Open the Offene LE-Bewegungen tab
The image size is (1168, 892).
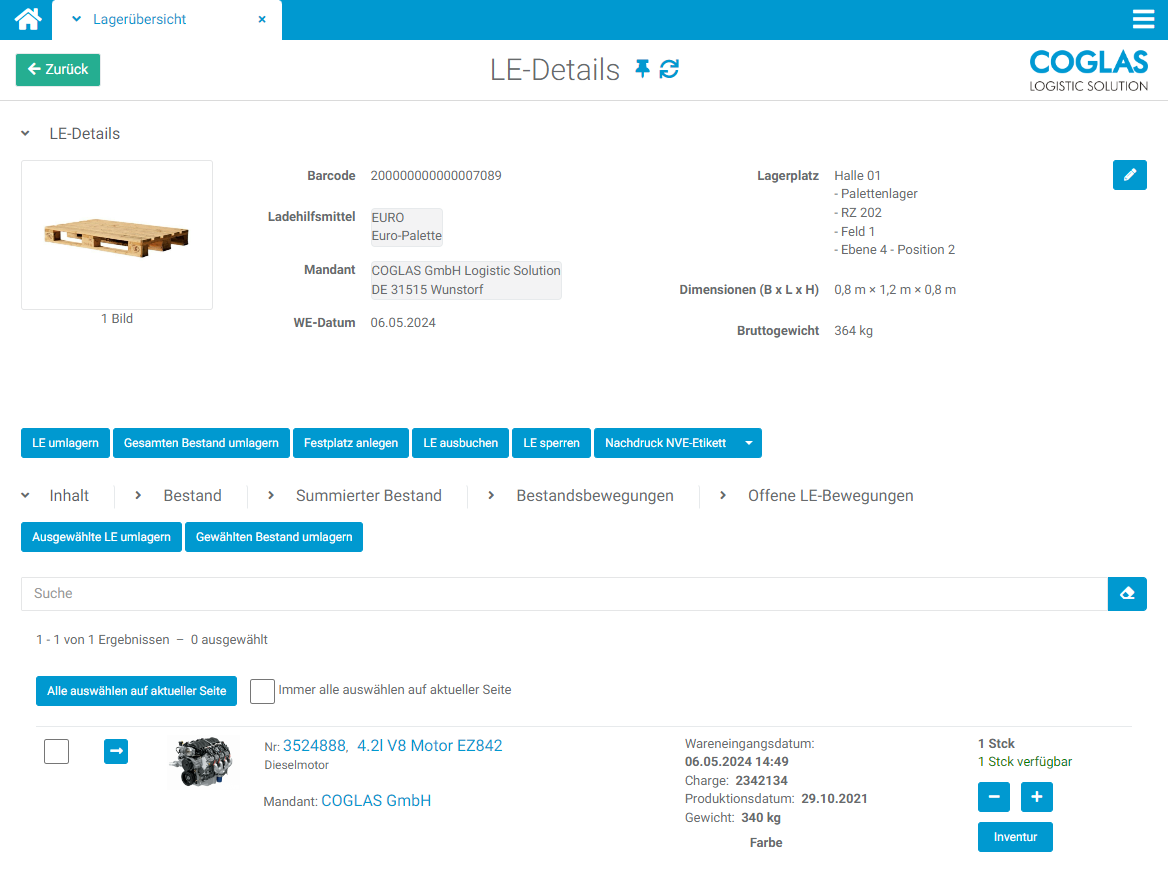(x=830, y=496)
